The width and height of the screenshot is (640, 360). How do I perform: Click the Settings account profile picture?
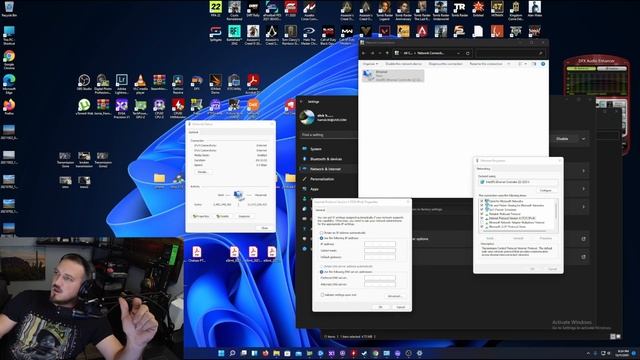[x=307, y=117]
